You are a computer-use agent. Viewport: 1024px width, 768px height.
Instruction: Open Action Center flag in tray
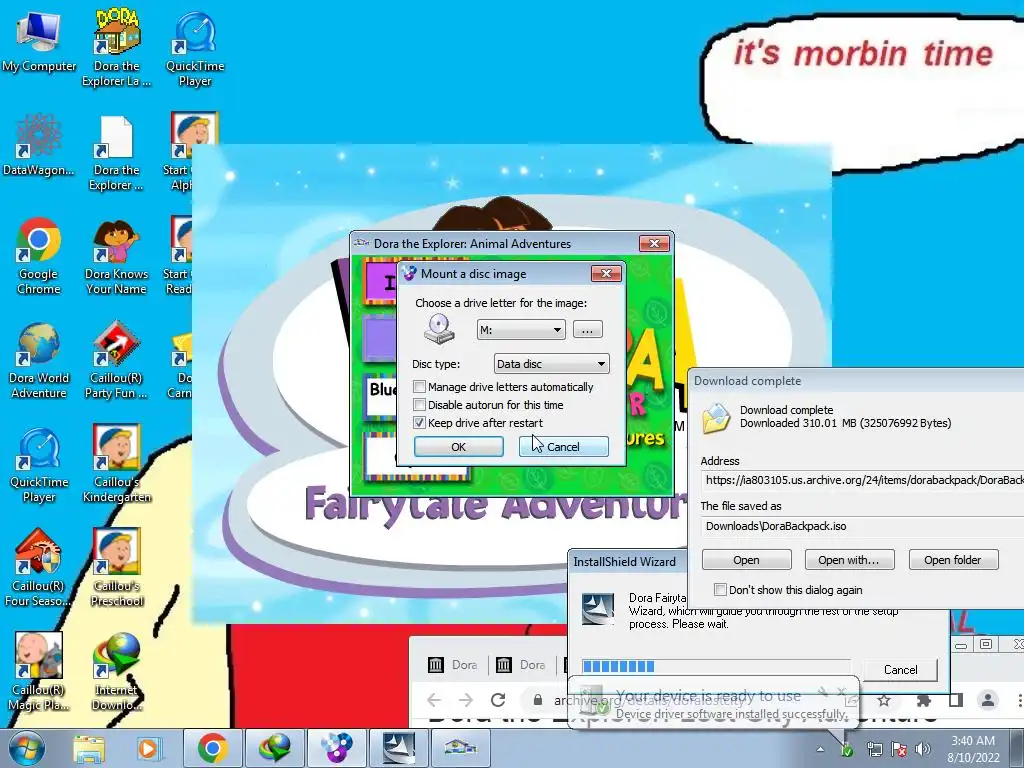coord(899,749)
